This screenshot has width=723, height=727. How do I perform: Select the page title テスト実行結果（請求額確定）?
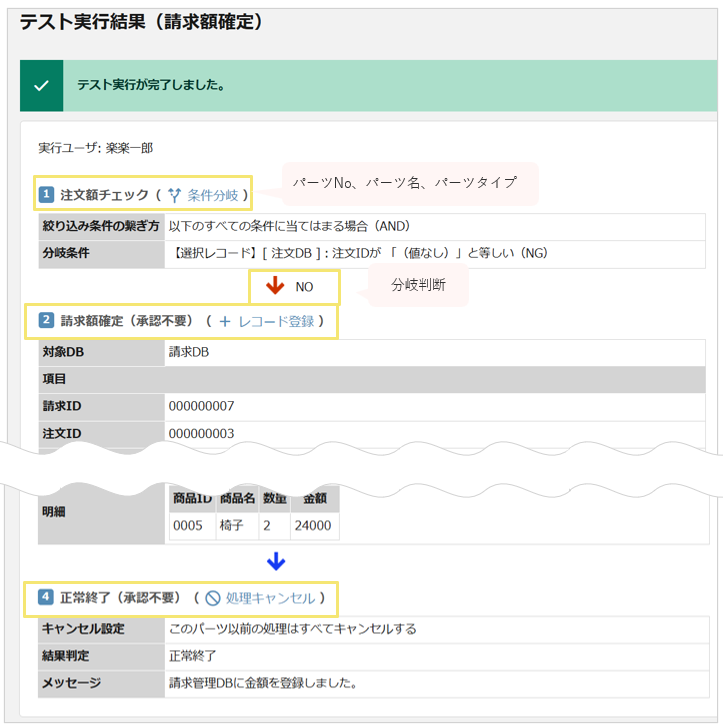point(141,22)
